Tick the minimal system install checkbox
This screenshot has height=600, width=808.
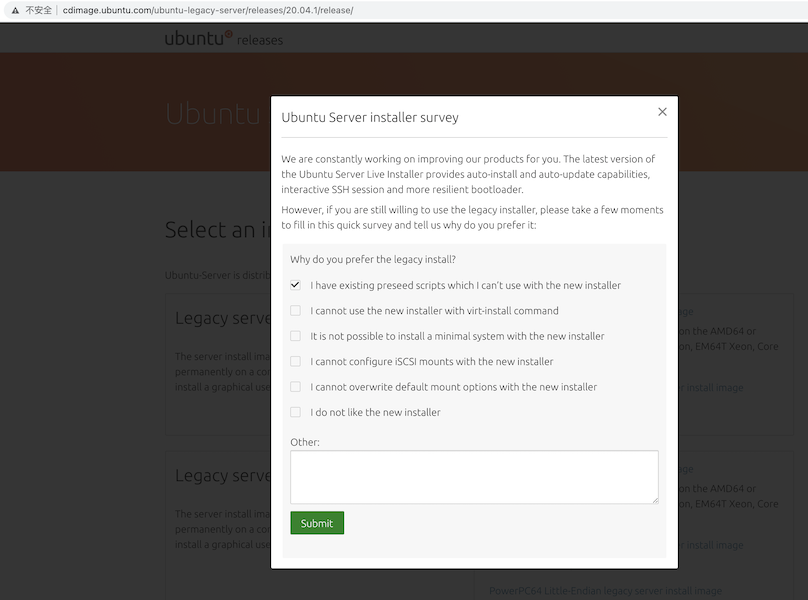296,336
